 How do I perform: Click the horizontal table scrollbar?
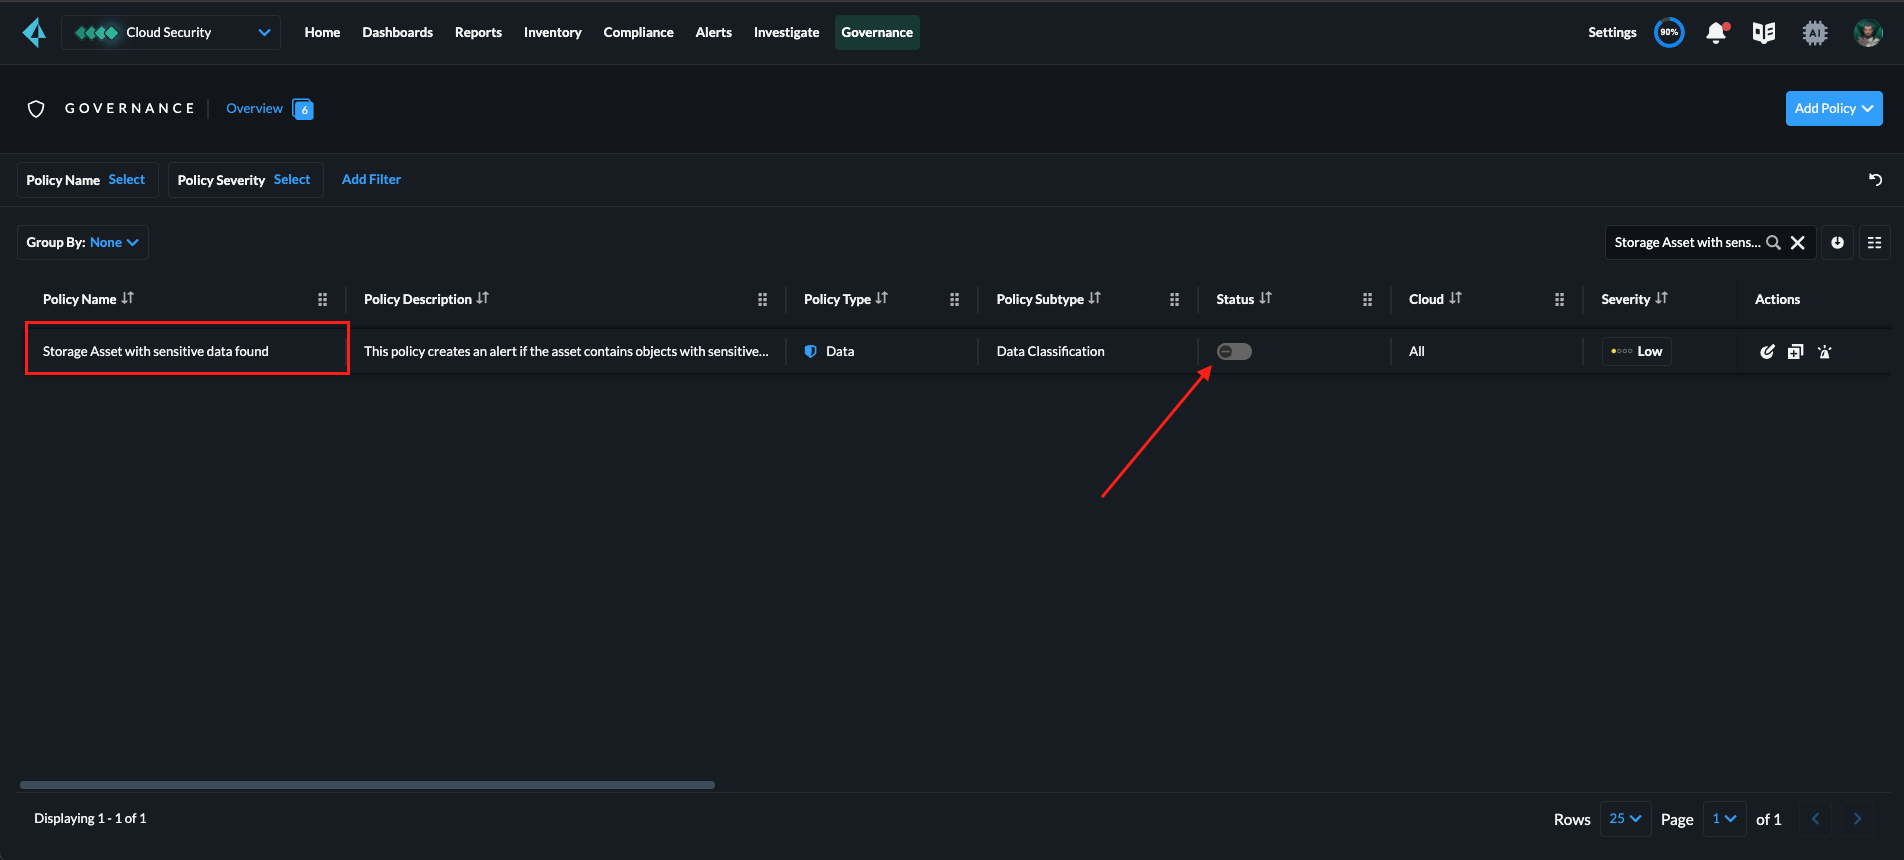tap(367, 785)
